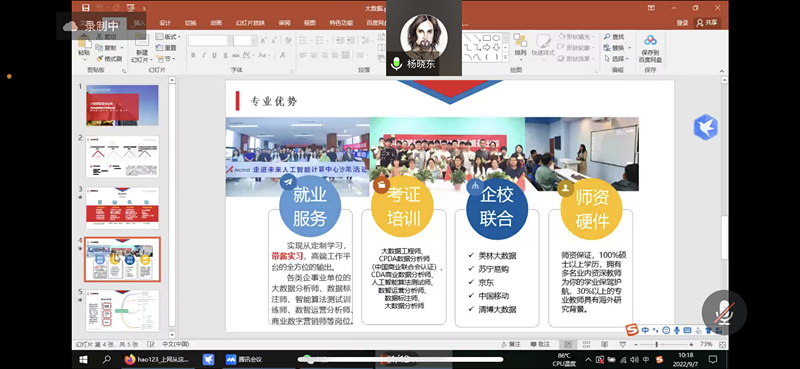800x369 pixels.
Task: Click the Arrange (排列) shapes icon
Action: coord(520,45)
